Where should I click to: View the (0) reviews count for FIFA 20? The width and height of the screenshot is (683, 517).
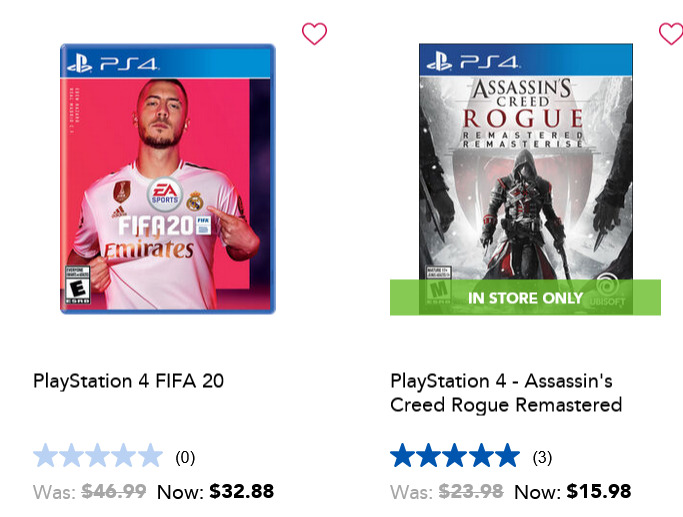point(185,457)
